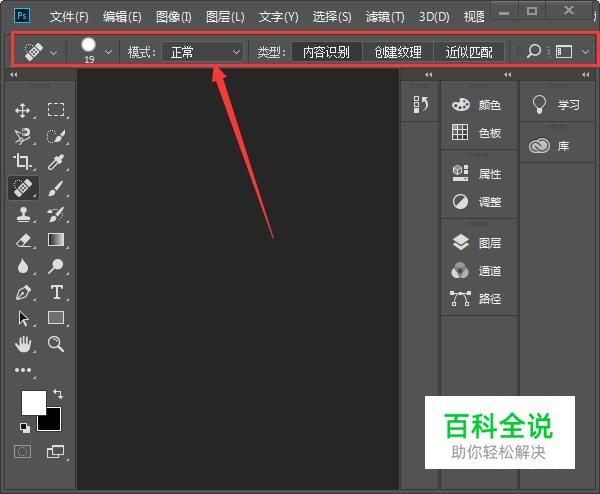
Task: Open the History panel icon
Action: (x=421, y=104)
